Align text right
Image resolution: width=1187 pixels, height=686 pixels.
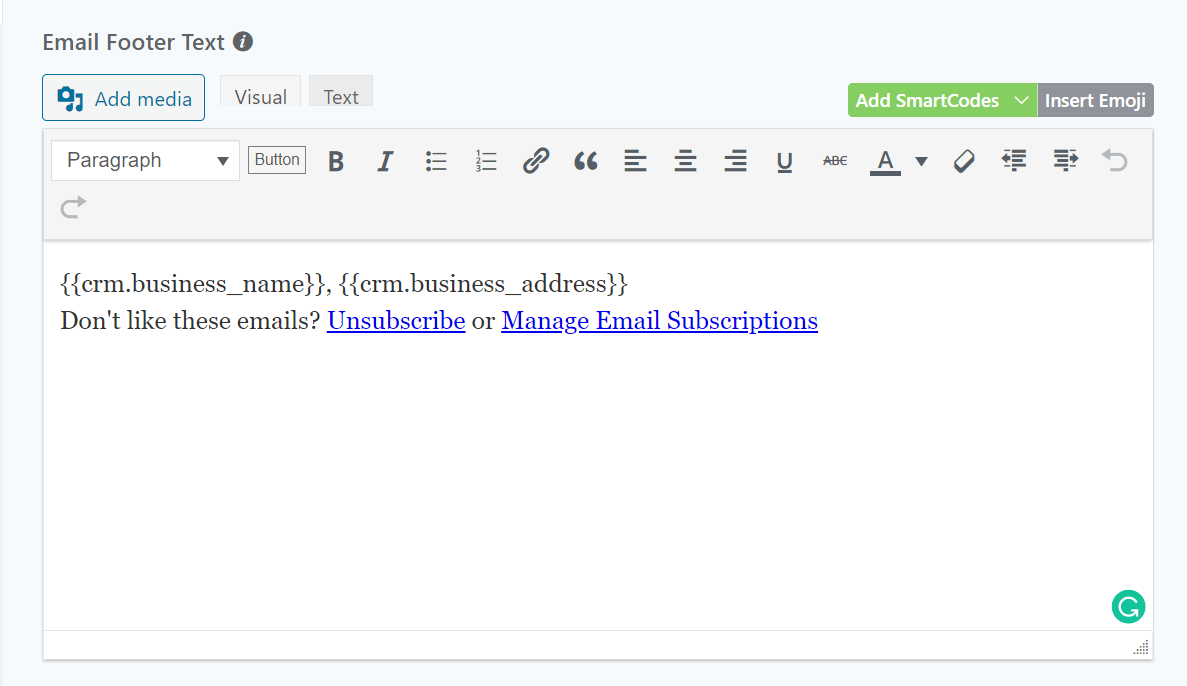735,161
